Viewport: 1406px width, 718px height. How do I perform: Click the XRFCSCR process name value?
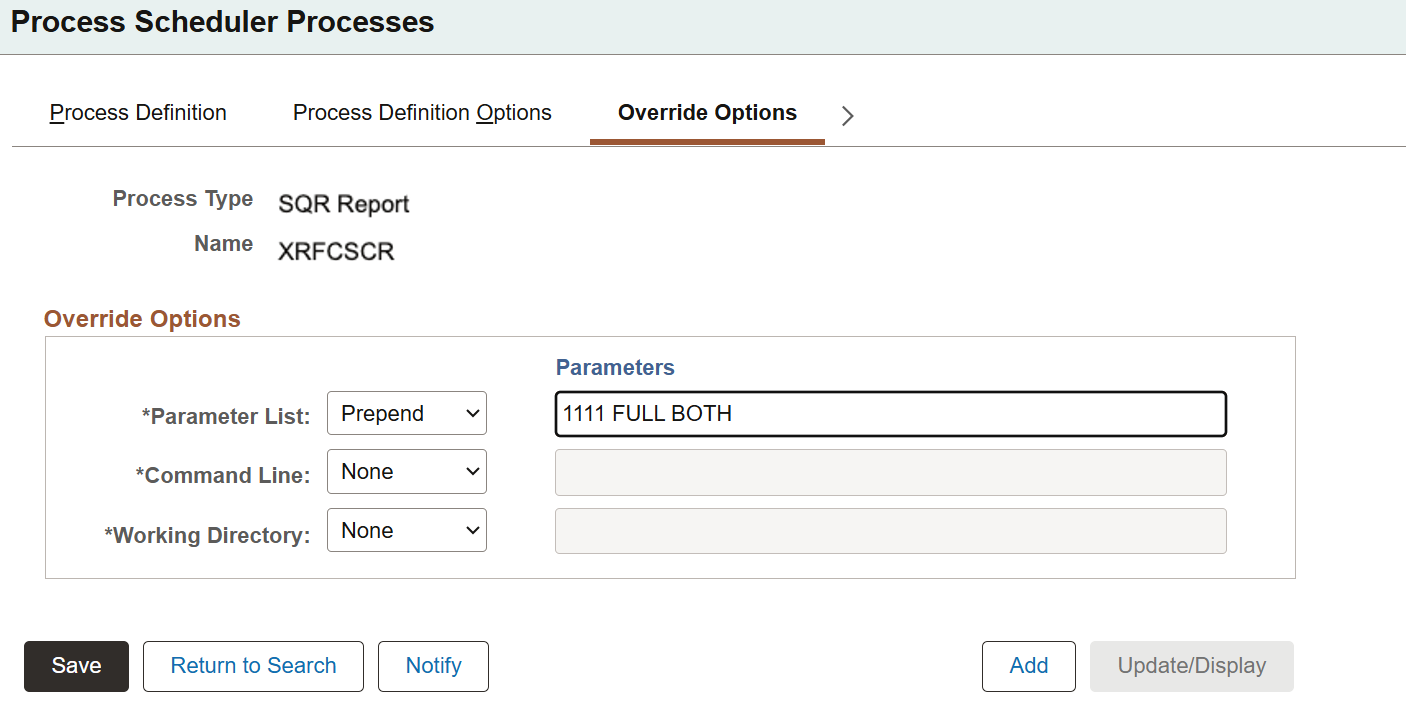coord(336,251)
